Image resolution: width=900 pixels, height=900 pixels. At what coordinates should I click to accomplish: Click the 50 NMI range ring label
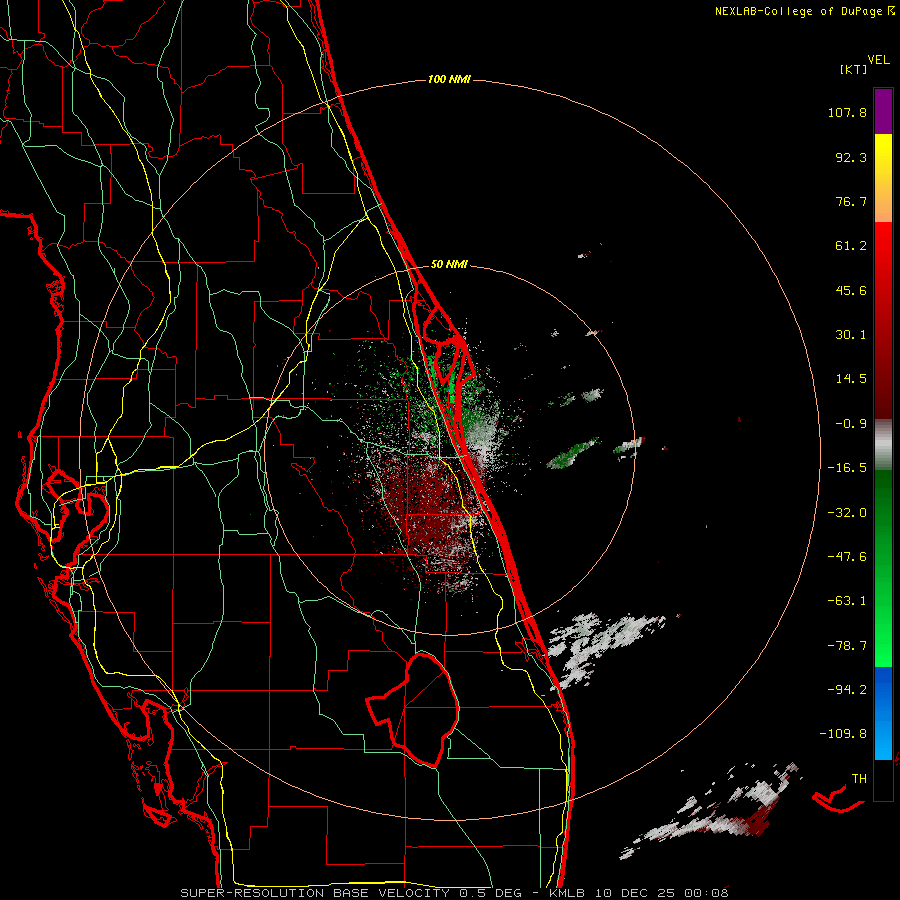click(x=449, y=264)
